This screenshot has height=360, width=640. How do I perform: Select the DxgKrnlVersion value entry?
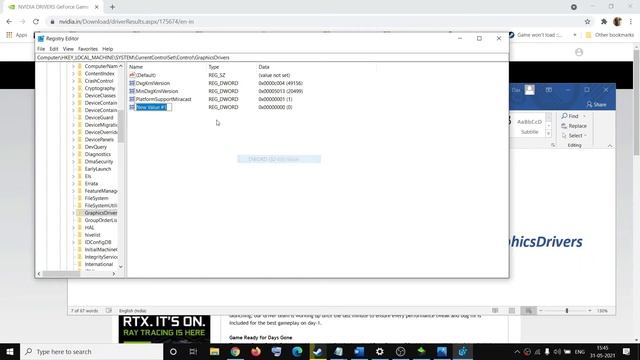[153, 83]
